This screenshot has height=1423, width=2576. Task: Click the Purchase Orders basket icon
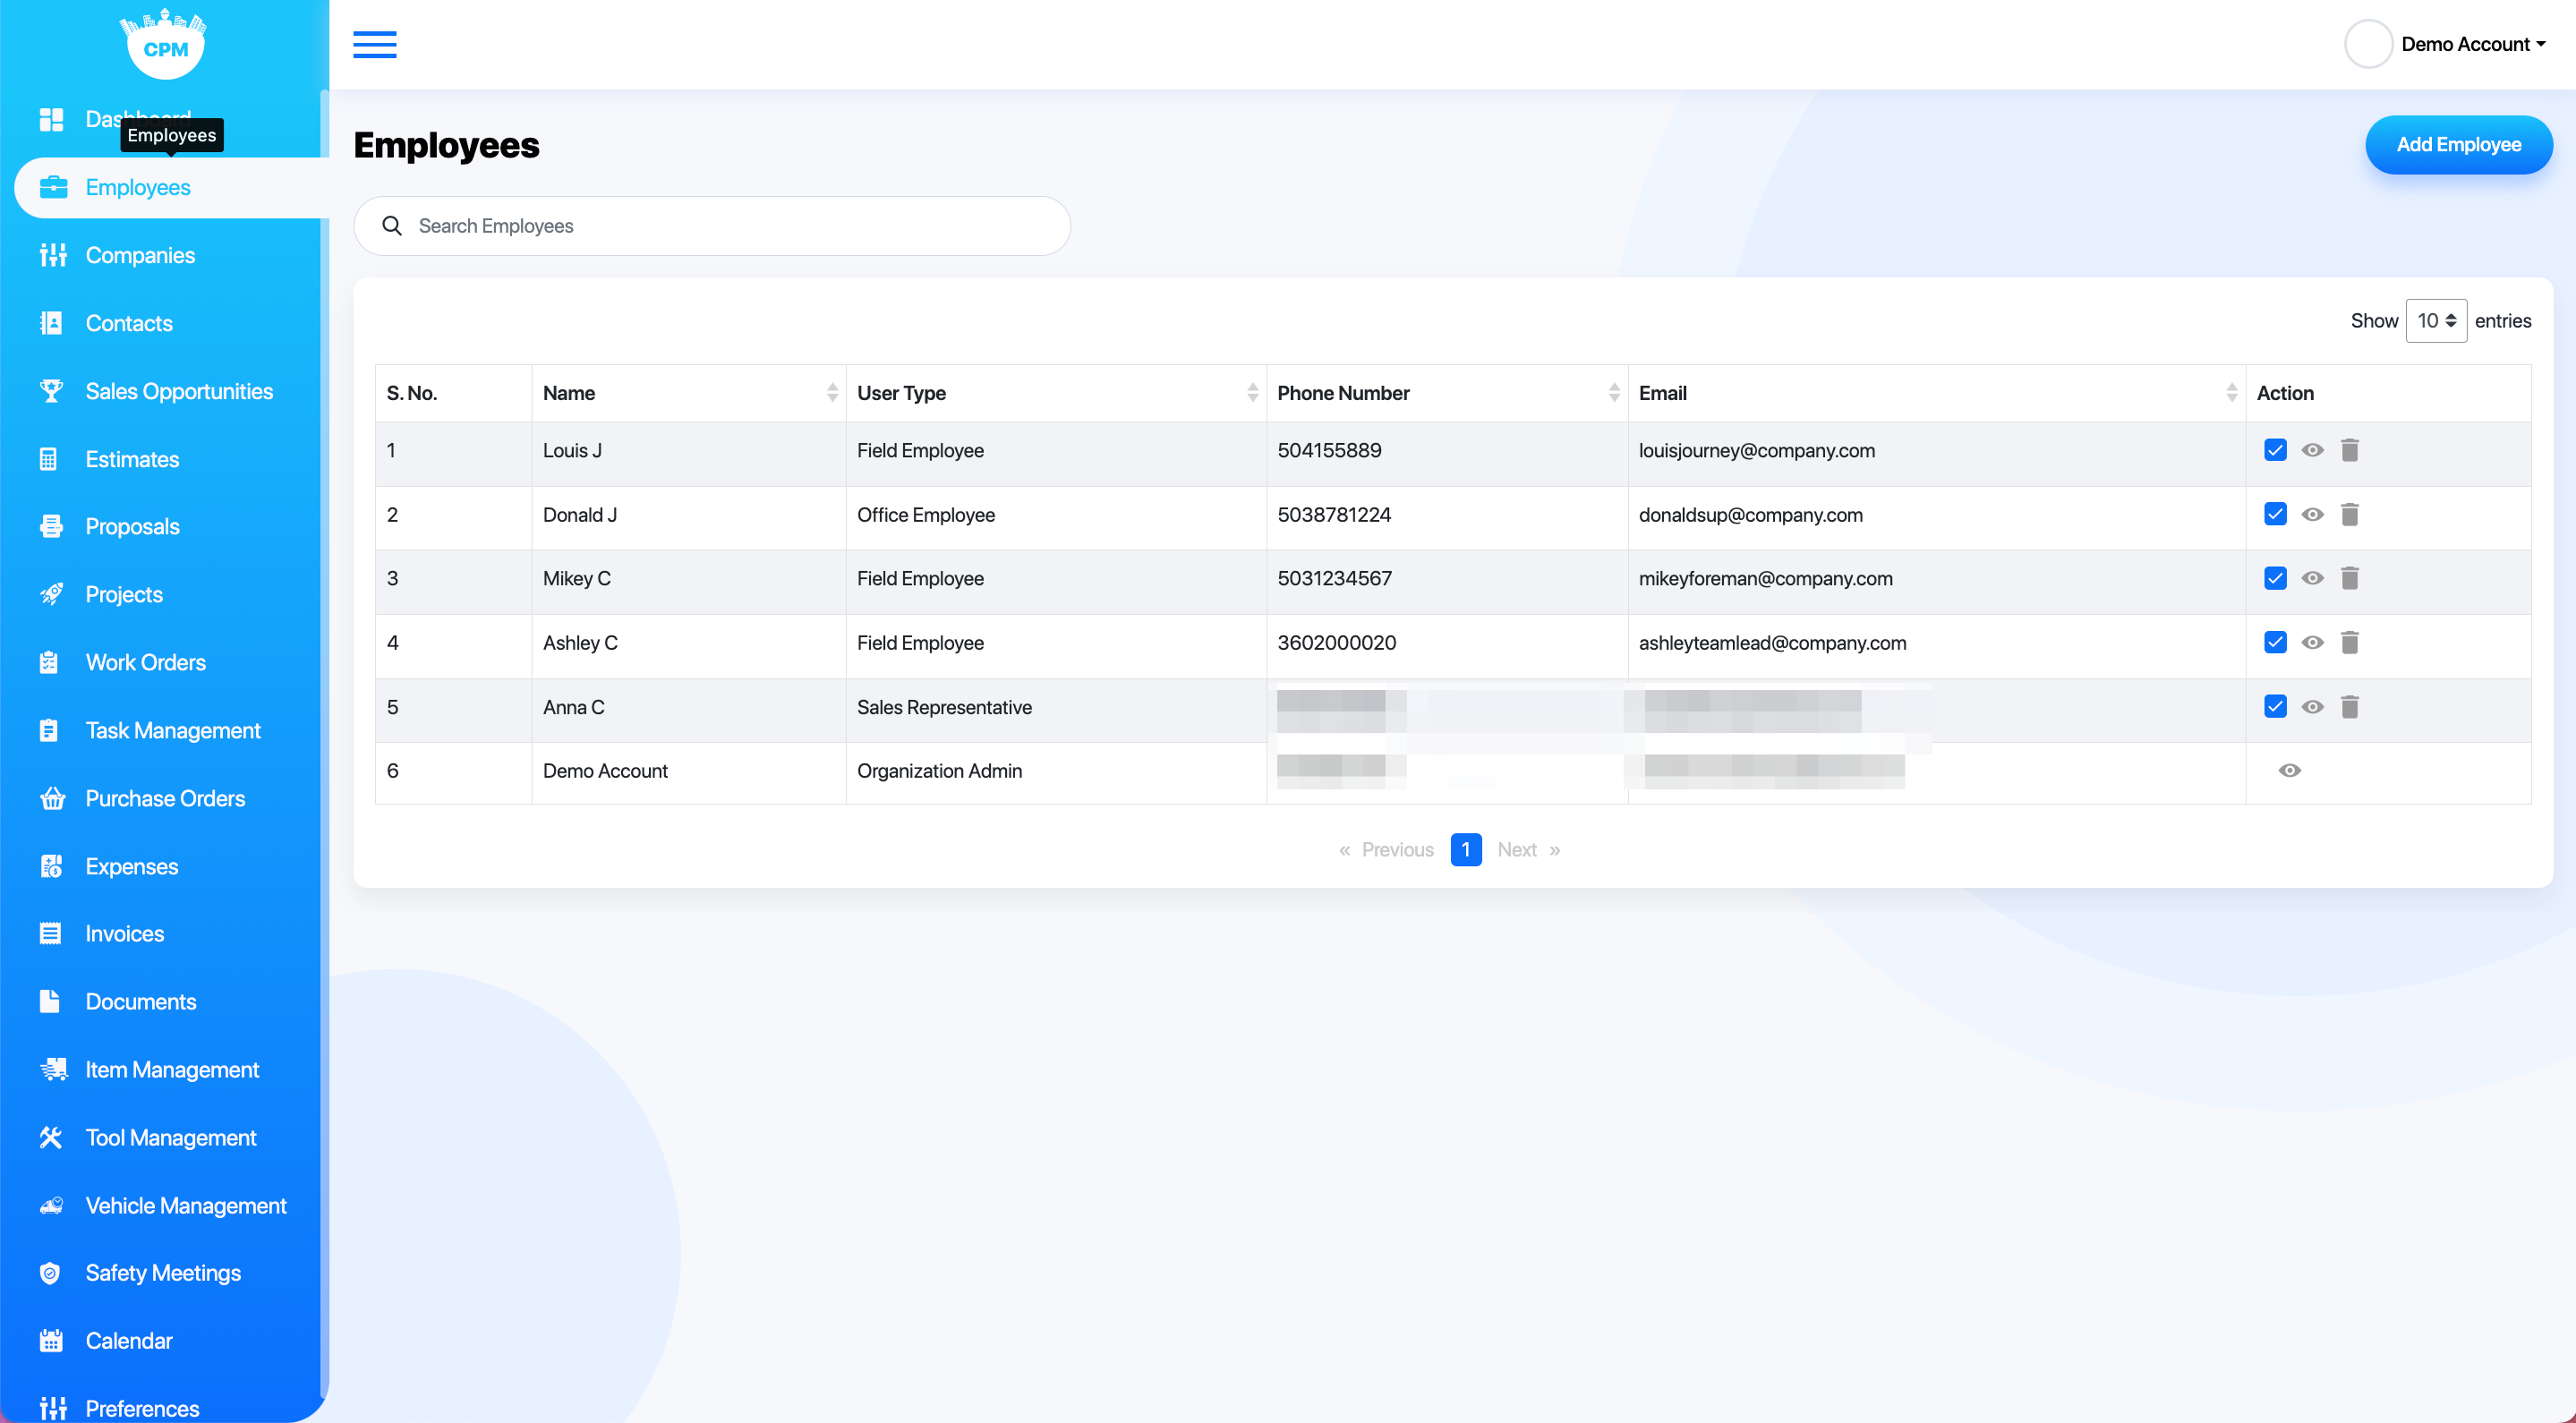pos(53,798)
